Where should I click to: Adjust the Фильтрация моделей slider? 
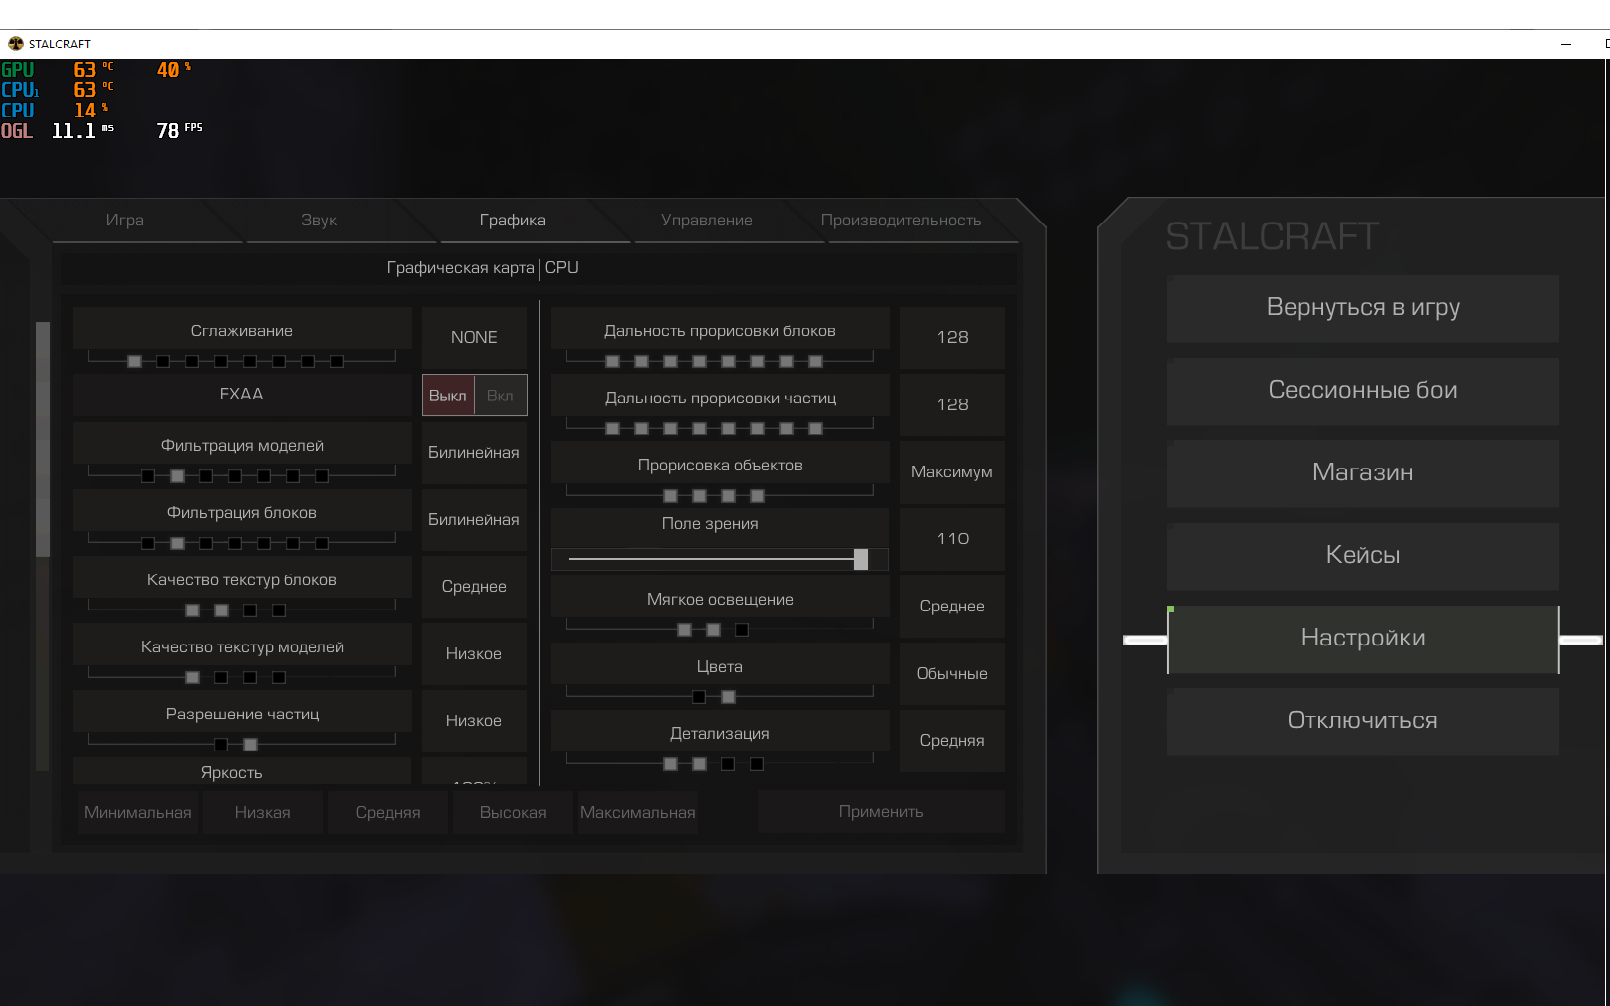pyautogui.click(x=242, y=475)
